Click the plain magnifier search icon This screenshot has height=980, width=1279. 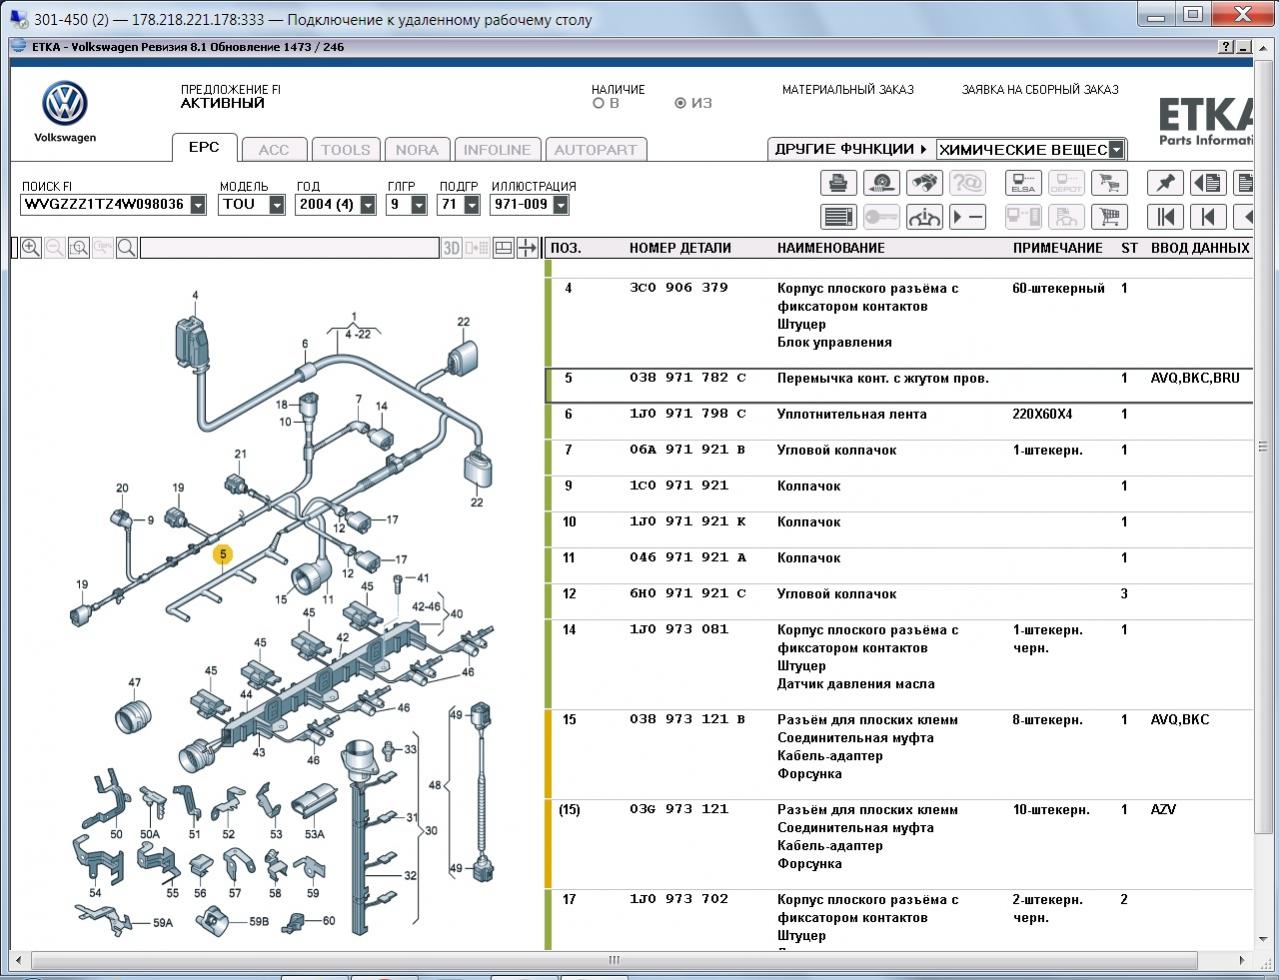tap(127, 248)
